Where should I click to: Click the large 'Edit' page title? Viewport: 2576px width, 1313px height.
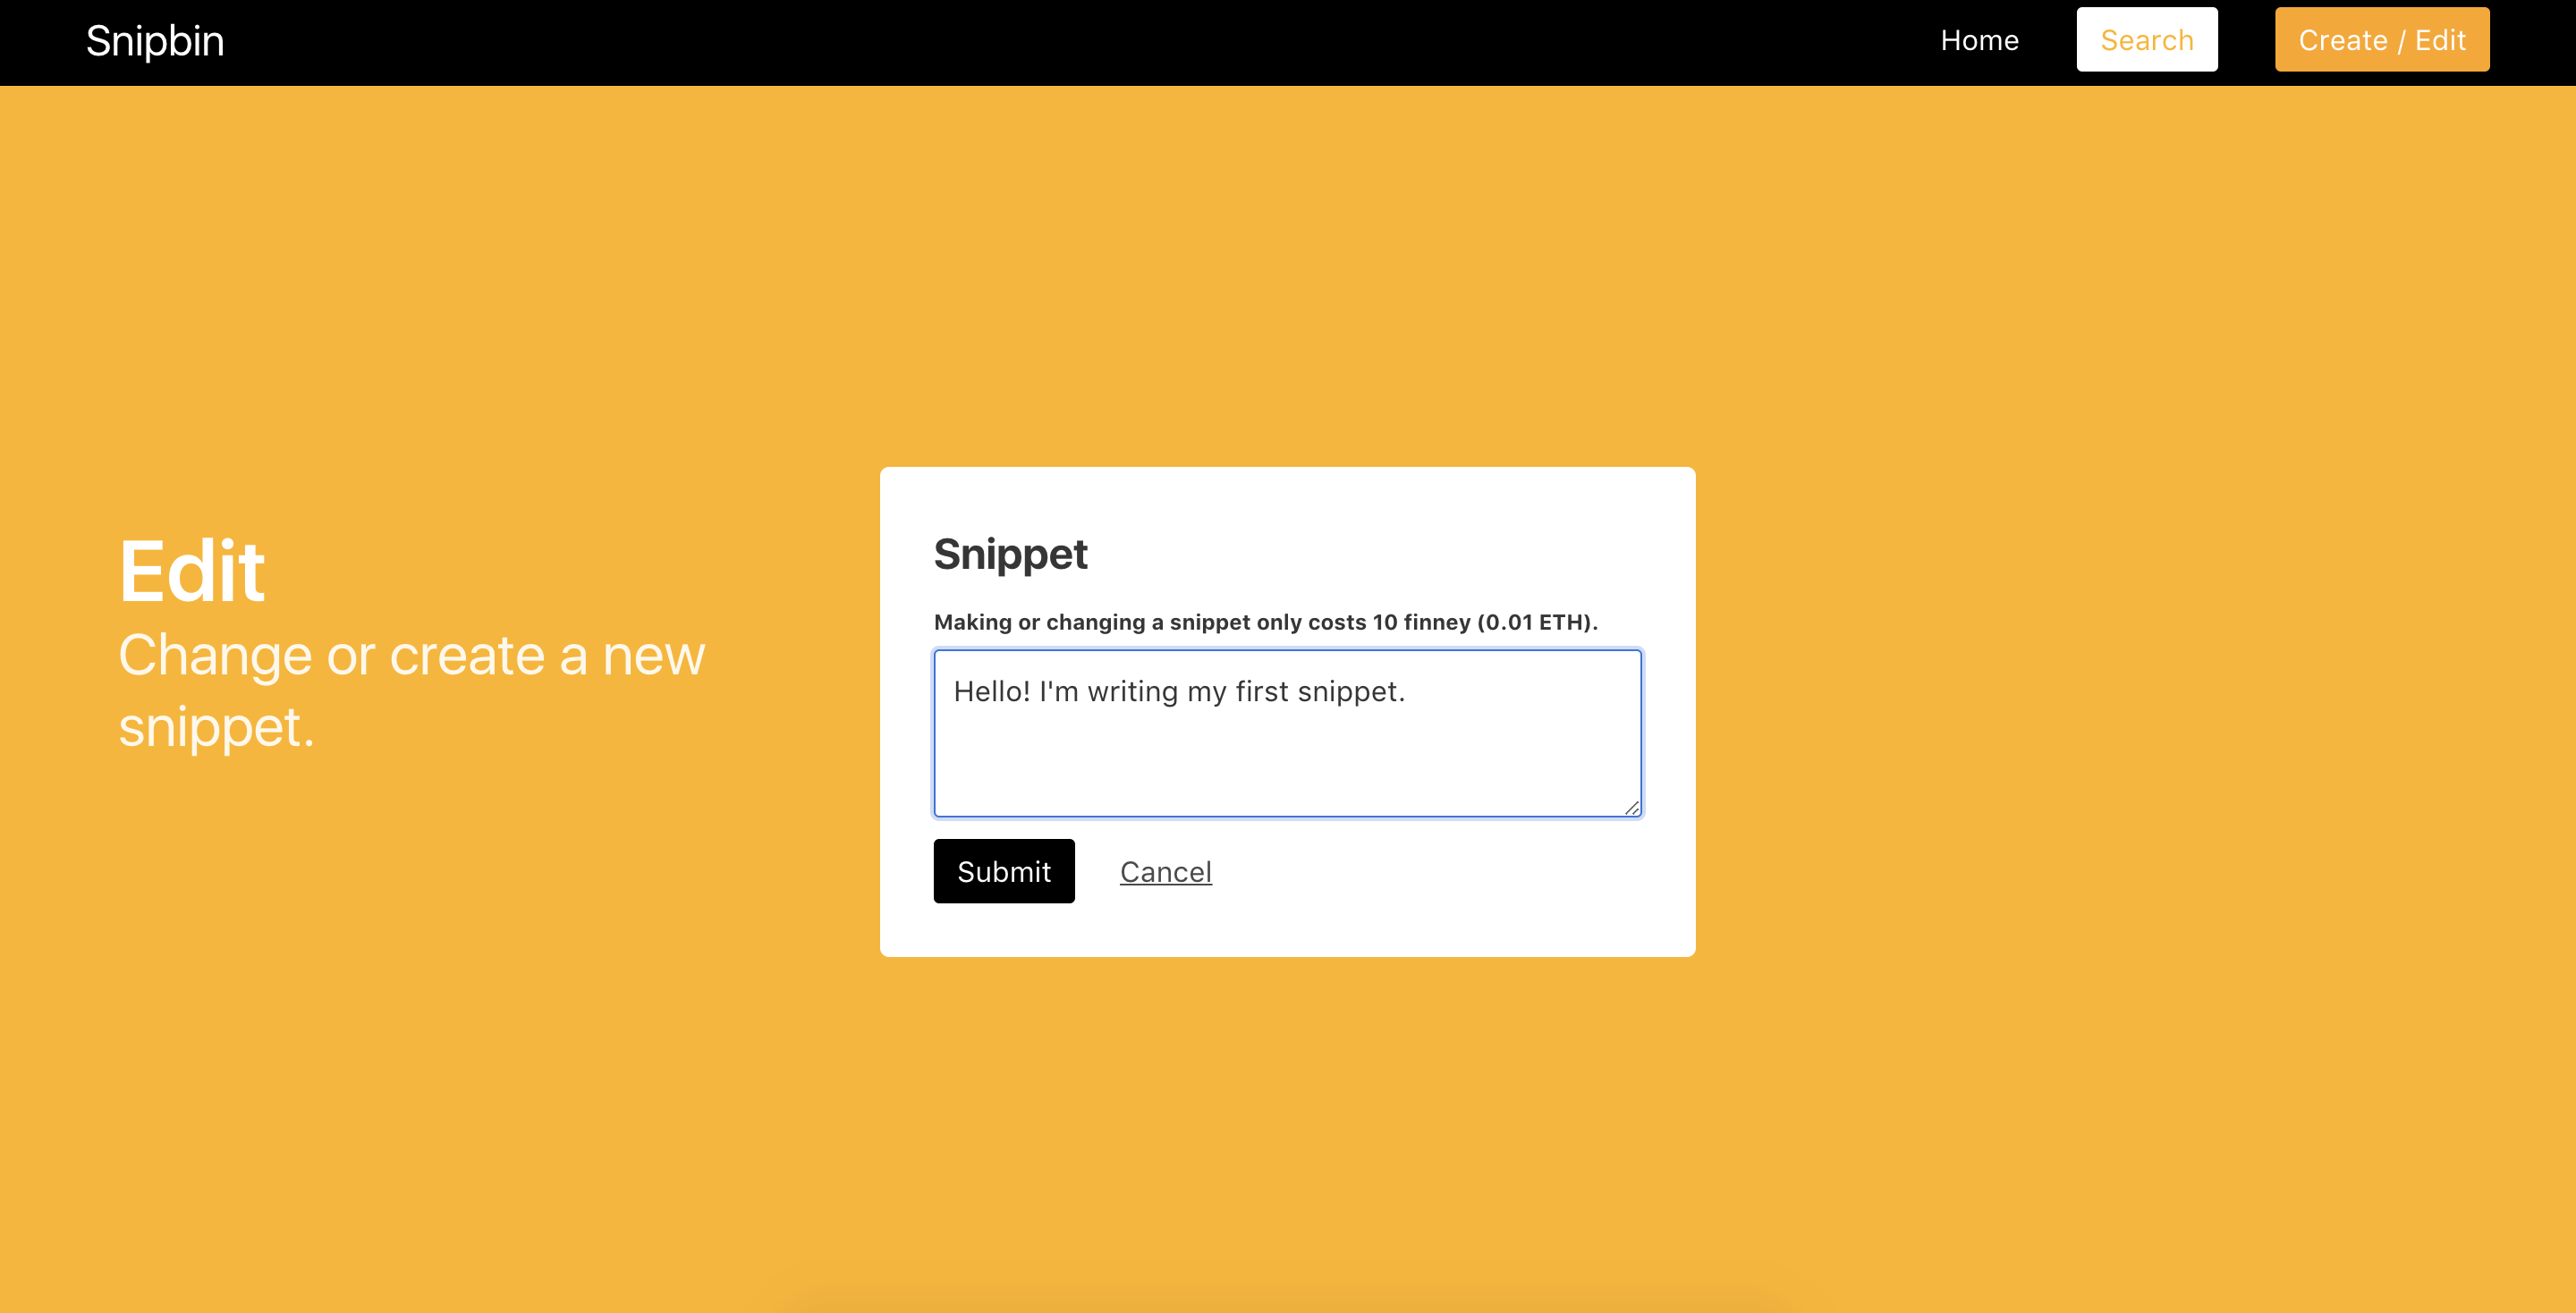tap(192, 571)
